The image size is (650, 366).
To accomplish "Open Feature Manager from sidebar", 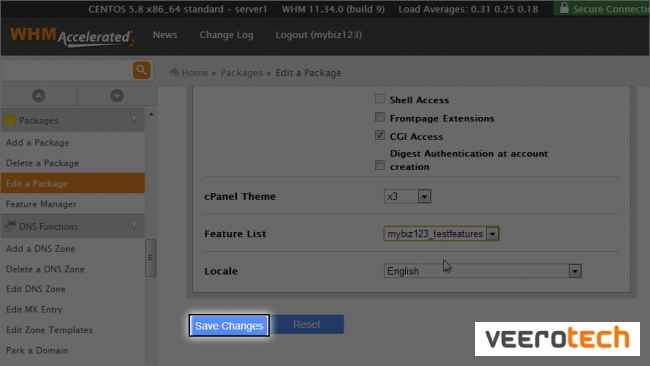I will tap(41, 204).
